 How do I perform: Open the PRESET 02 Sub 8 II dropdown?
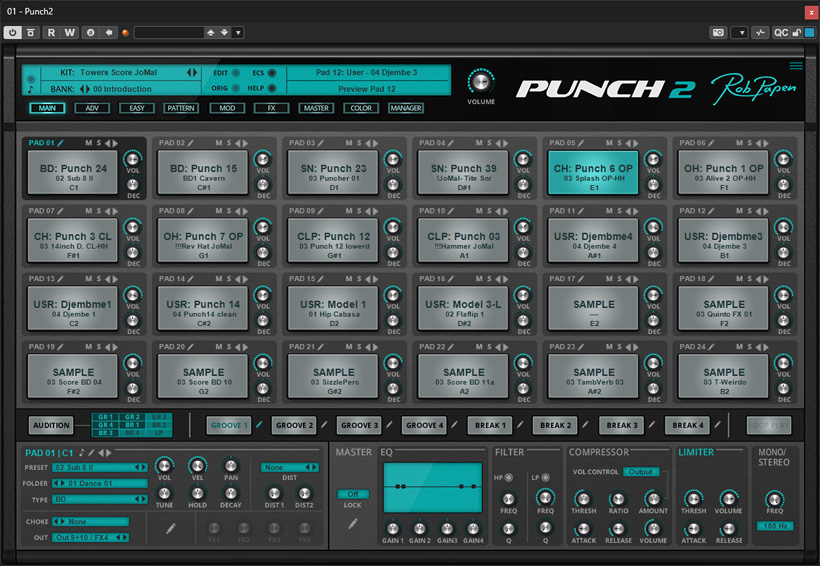coord(99,467)
